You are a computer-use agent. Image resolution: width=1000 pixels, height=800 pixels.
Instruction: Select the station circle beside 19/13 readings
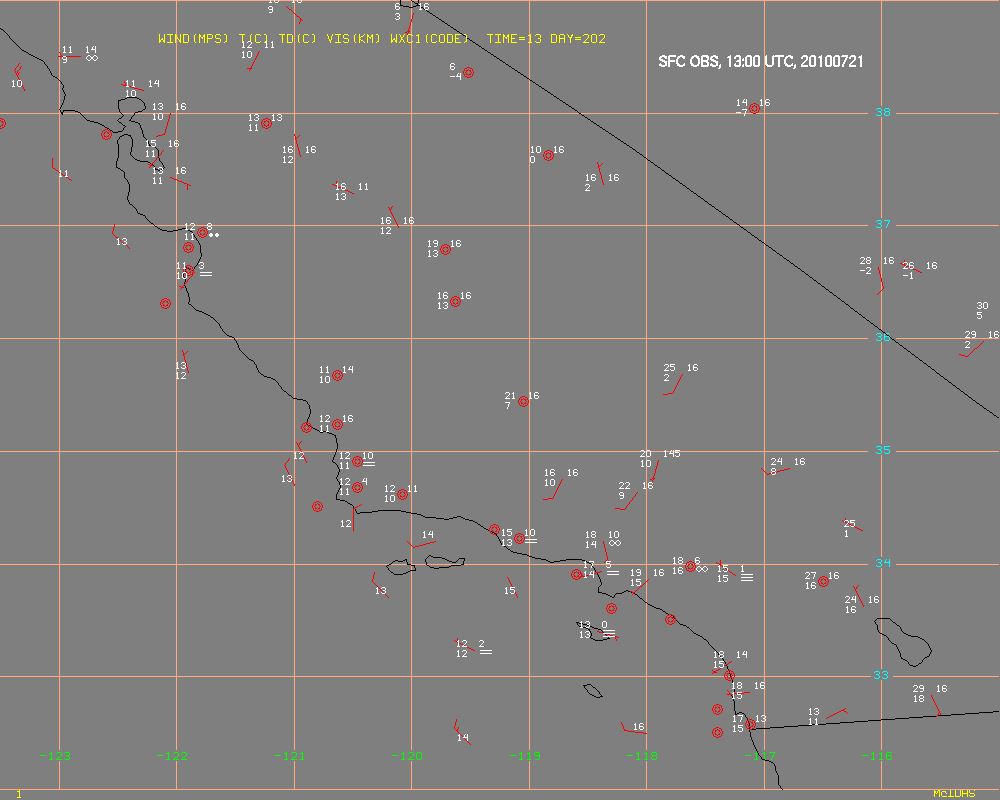pos(445,249)
